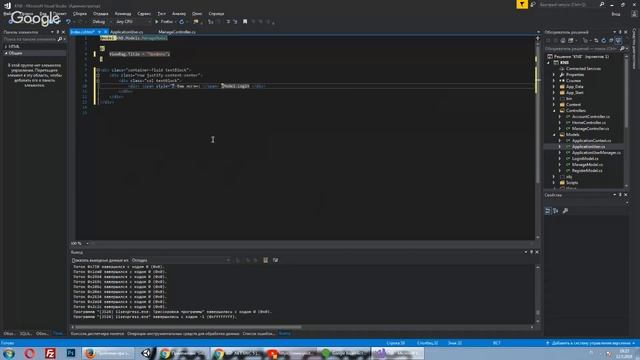Open the notifications flag icon
This screenshot has height=360, width=640.
[522, 4]
